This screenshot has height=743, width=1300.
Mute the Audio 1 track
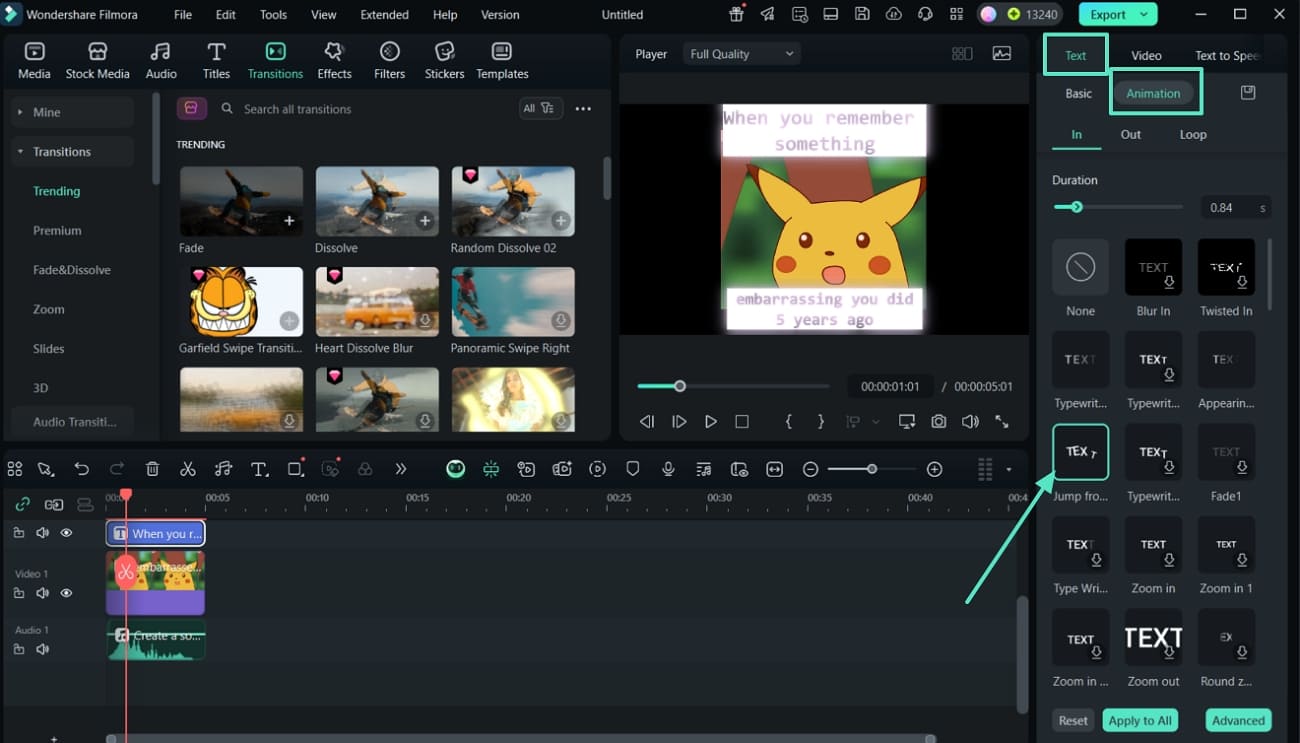pos(42,649)
